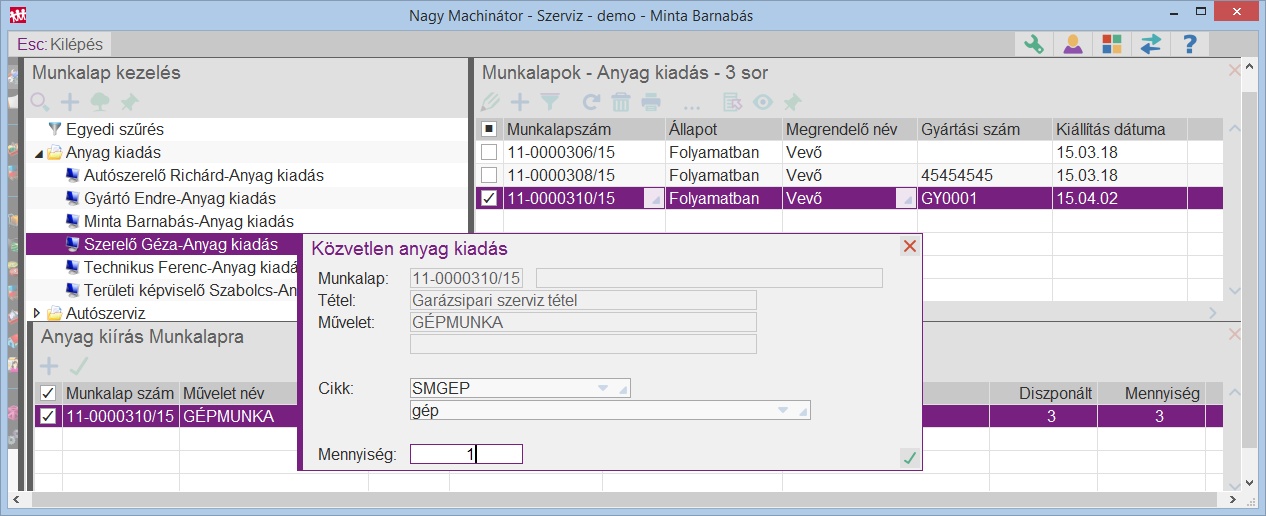Open the green wrench settings icon
Image resolution: width=1266 pixels, height=516 pixels.
pyautogui.click(x=1035, y=44)
